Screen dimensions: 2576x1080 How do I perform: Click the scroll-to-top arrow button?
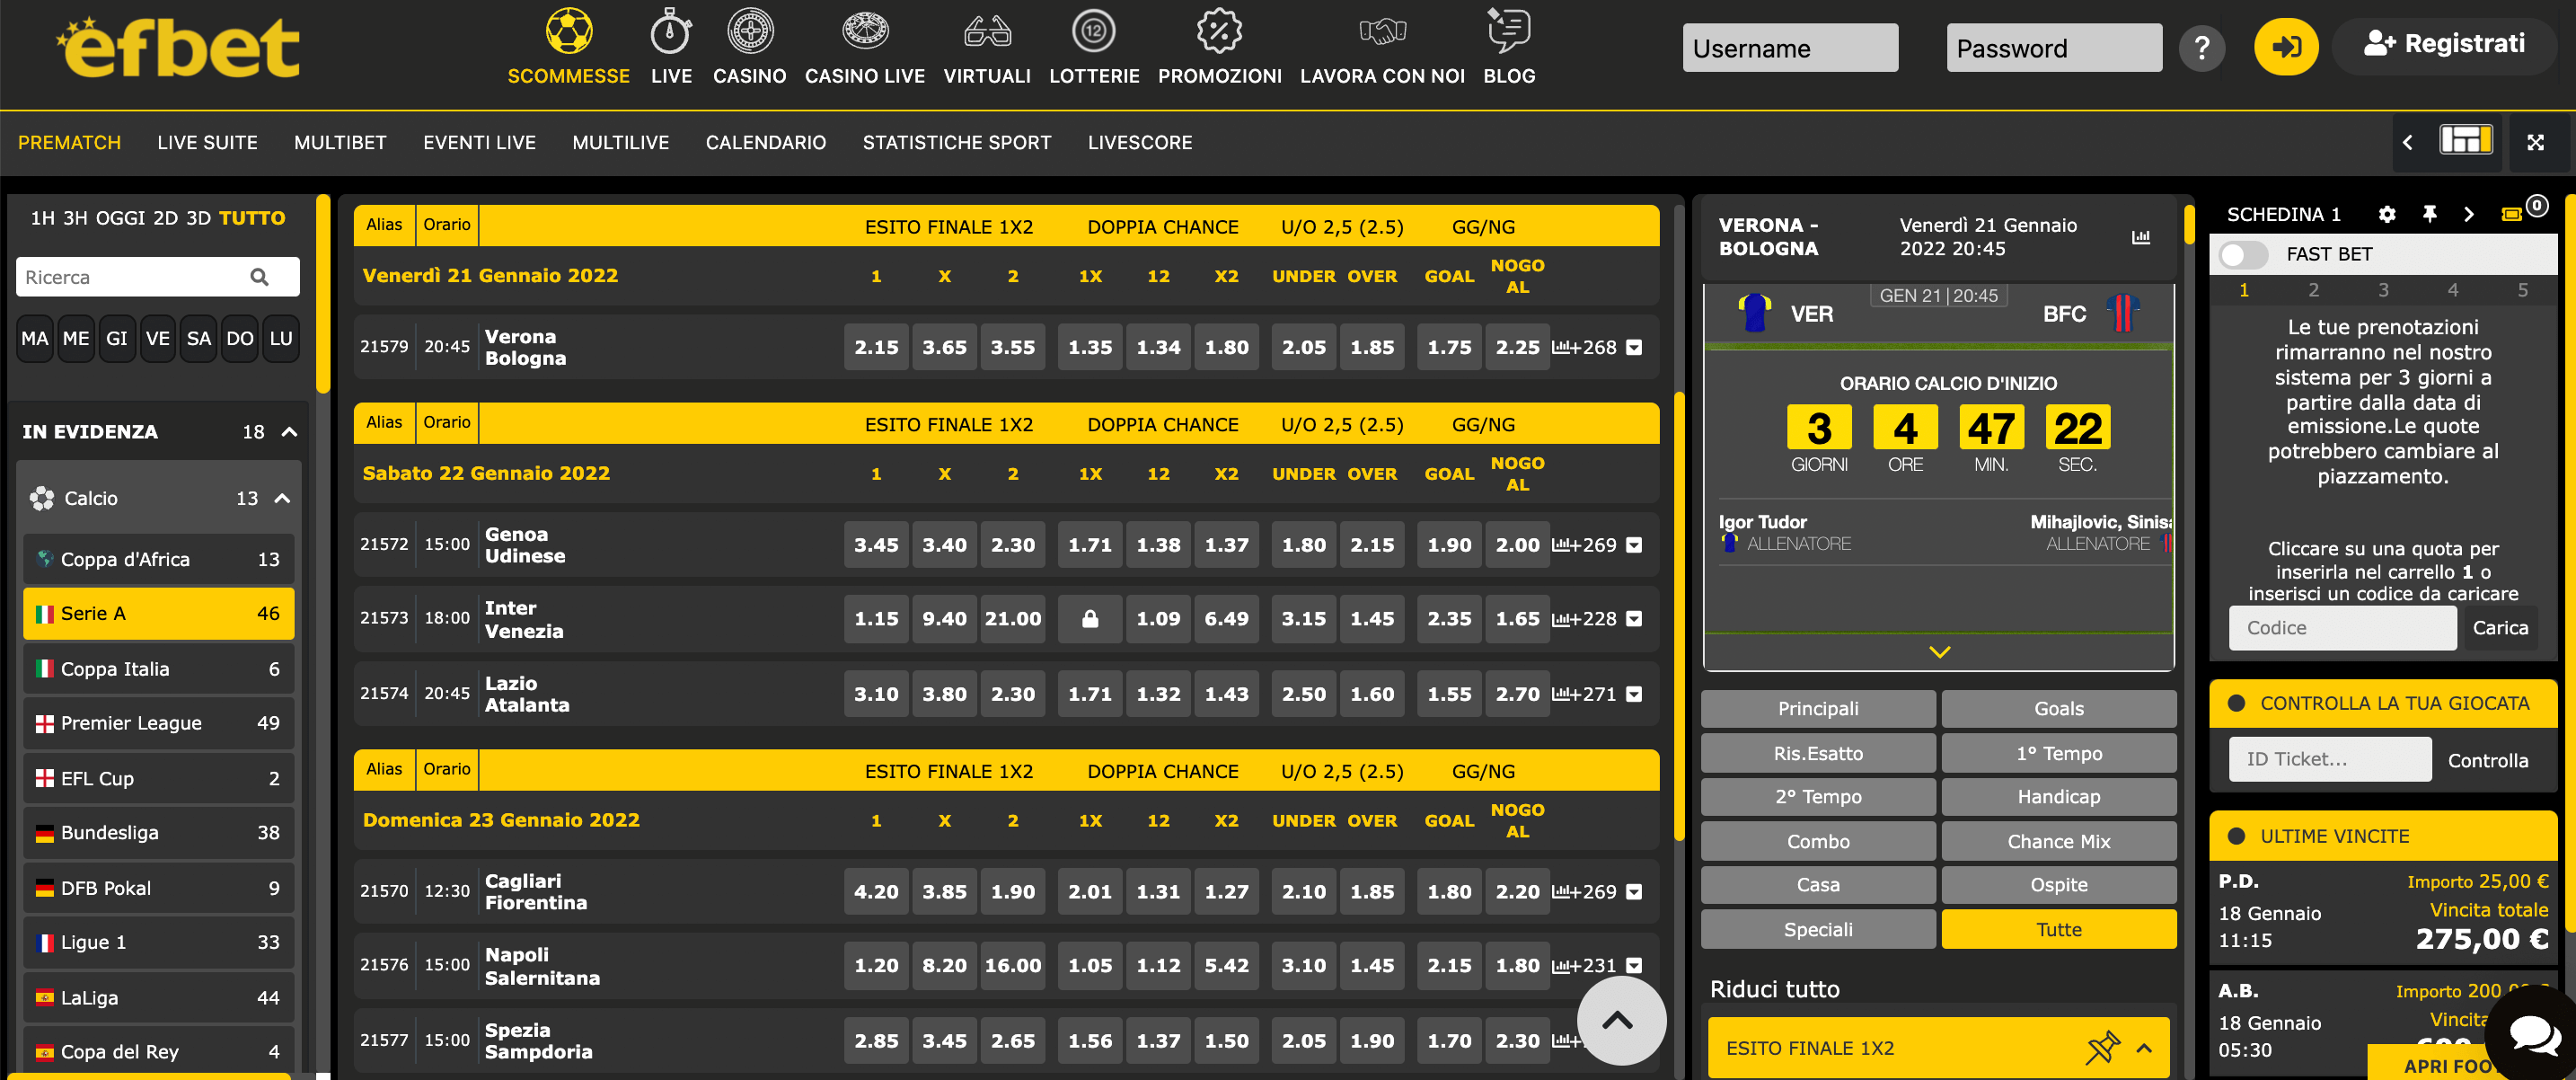[x=1620, y=1020]
